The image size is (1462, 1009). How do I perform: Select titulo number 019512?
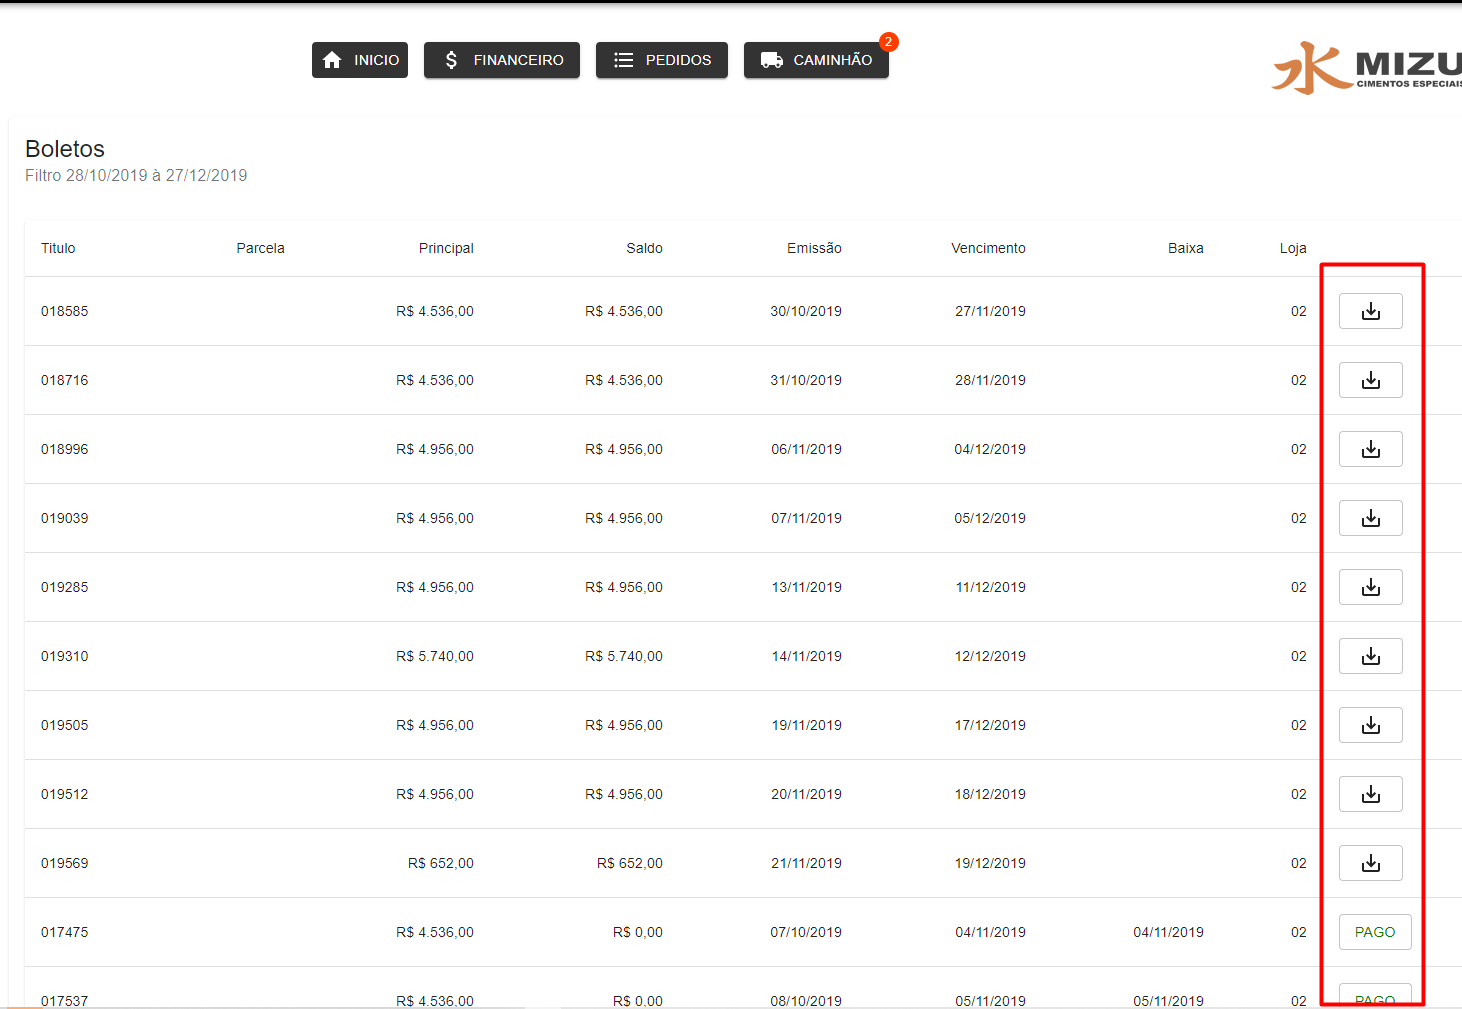tap(64, 794)
